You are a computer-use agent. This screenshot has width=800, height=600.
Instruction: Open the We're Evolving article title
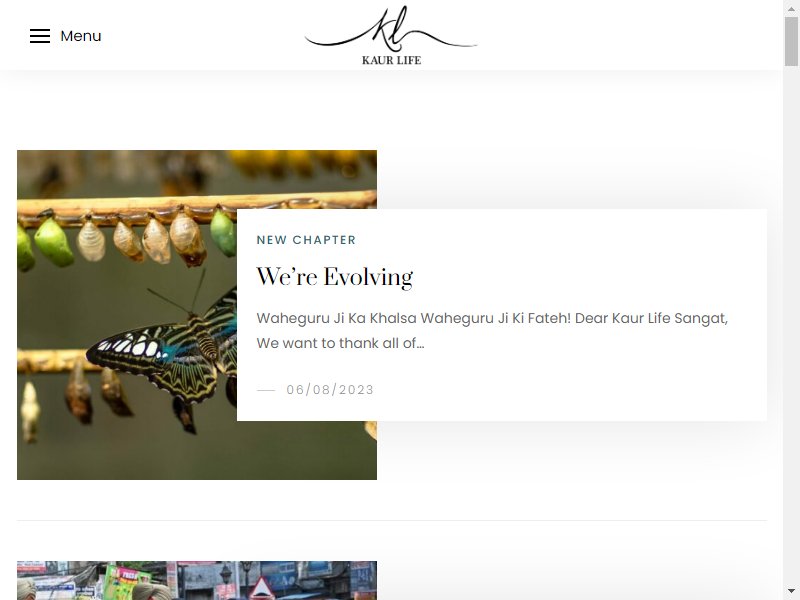(335, 277)
